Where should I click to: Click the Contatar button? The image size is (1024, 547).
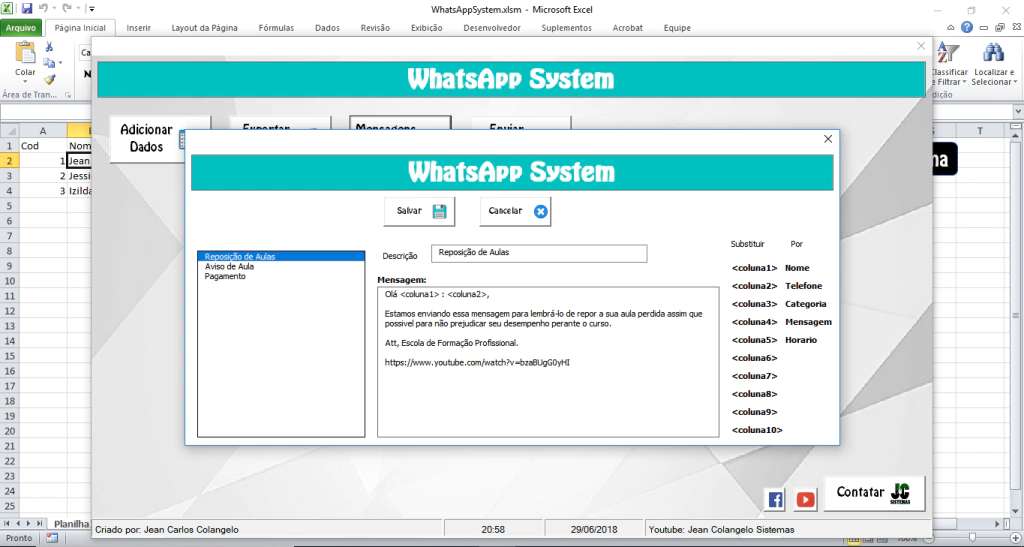[x=874, y=493]
